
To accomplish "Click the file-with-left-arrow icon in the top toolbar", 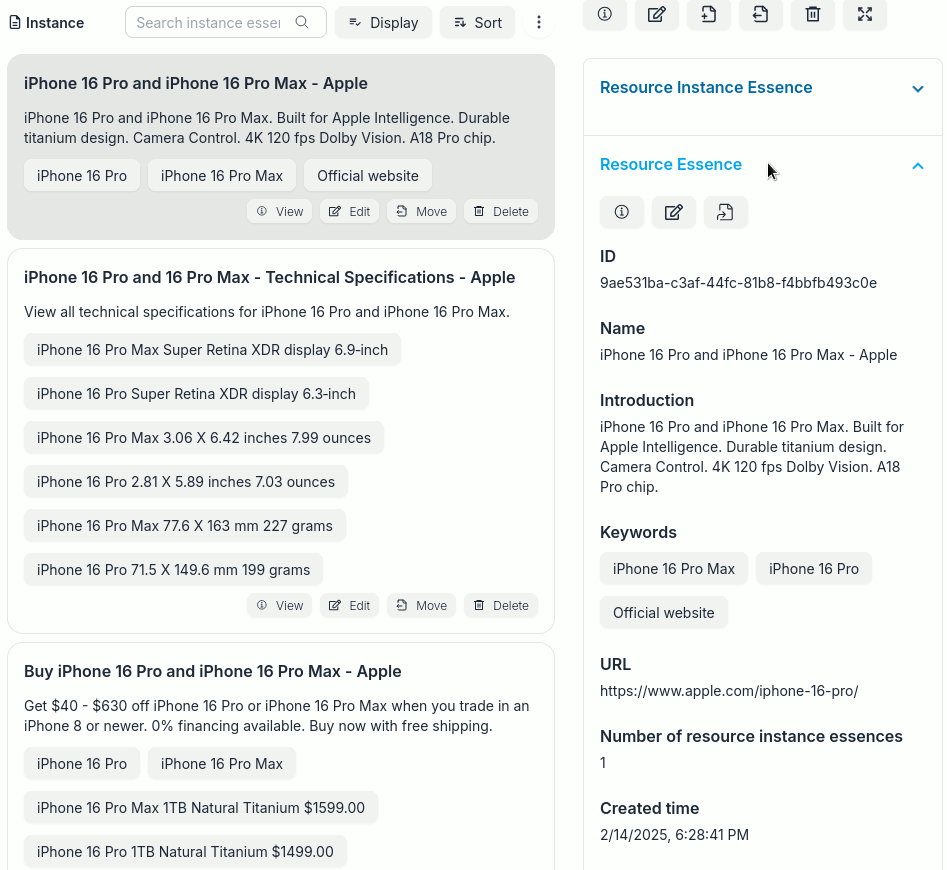I will click(760, 14).
